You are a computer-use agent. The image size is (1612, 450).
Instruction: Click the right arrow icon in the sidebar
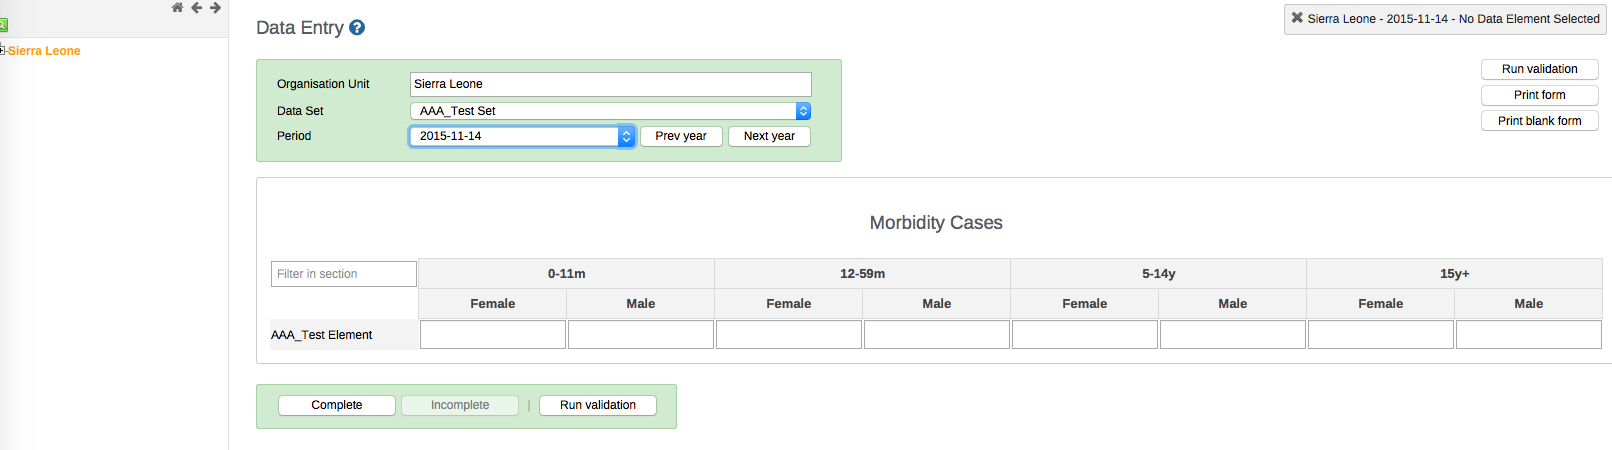(215, 8)
